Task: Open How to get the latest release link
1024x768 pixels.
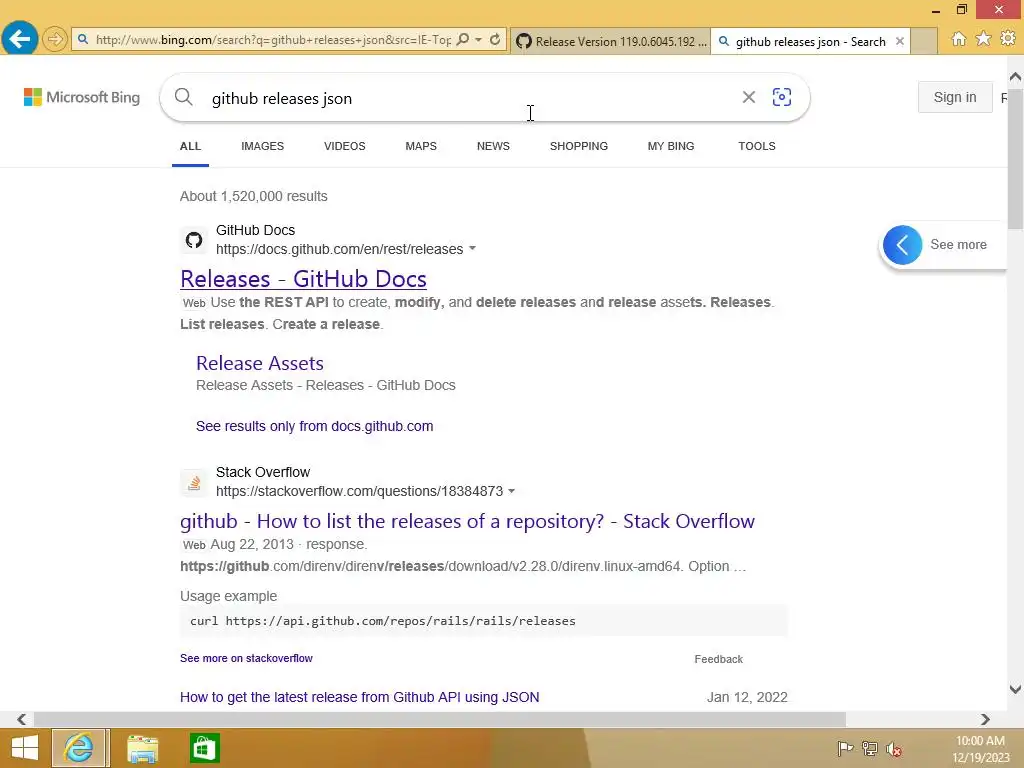Action: pos(359,697)
